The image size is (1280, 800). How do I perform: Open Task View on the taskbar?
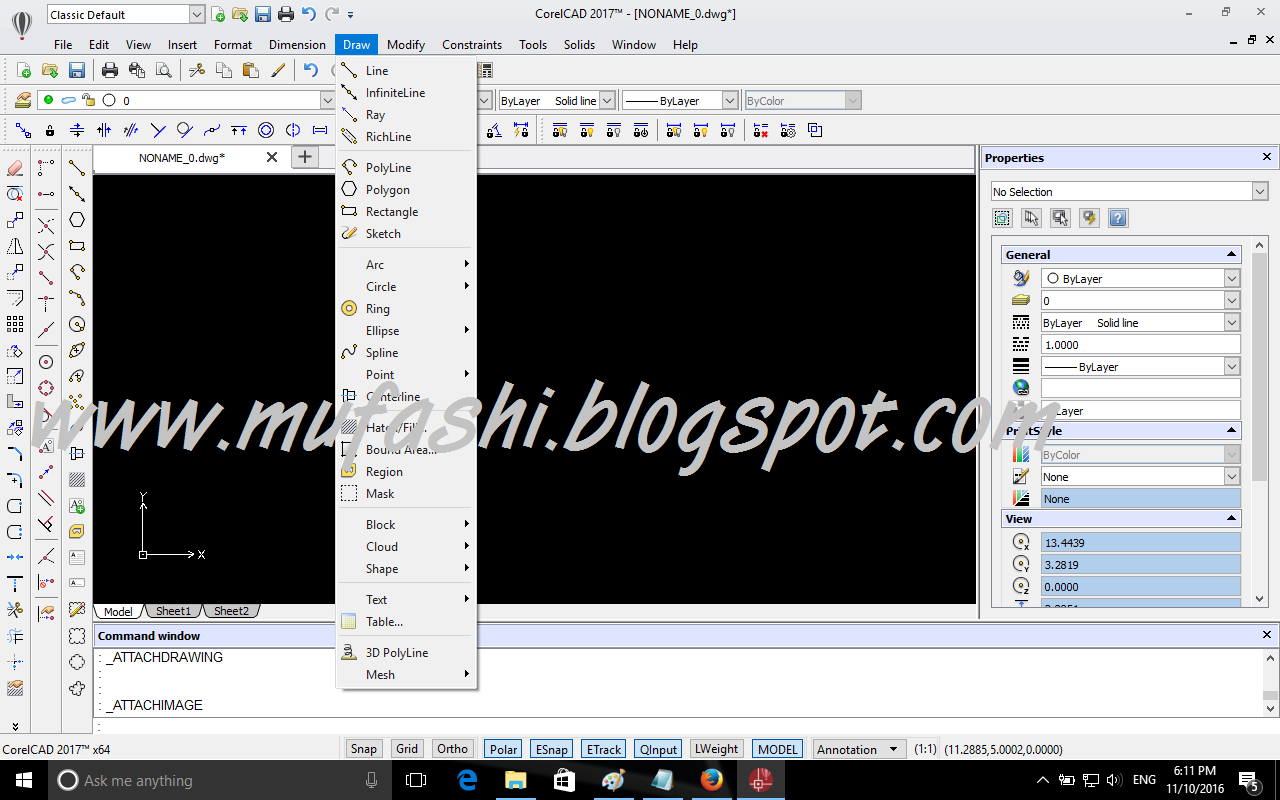[417, 780]
